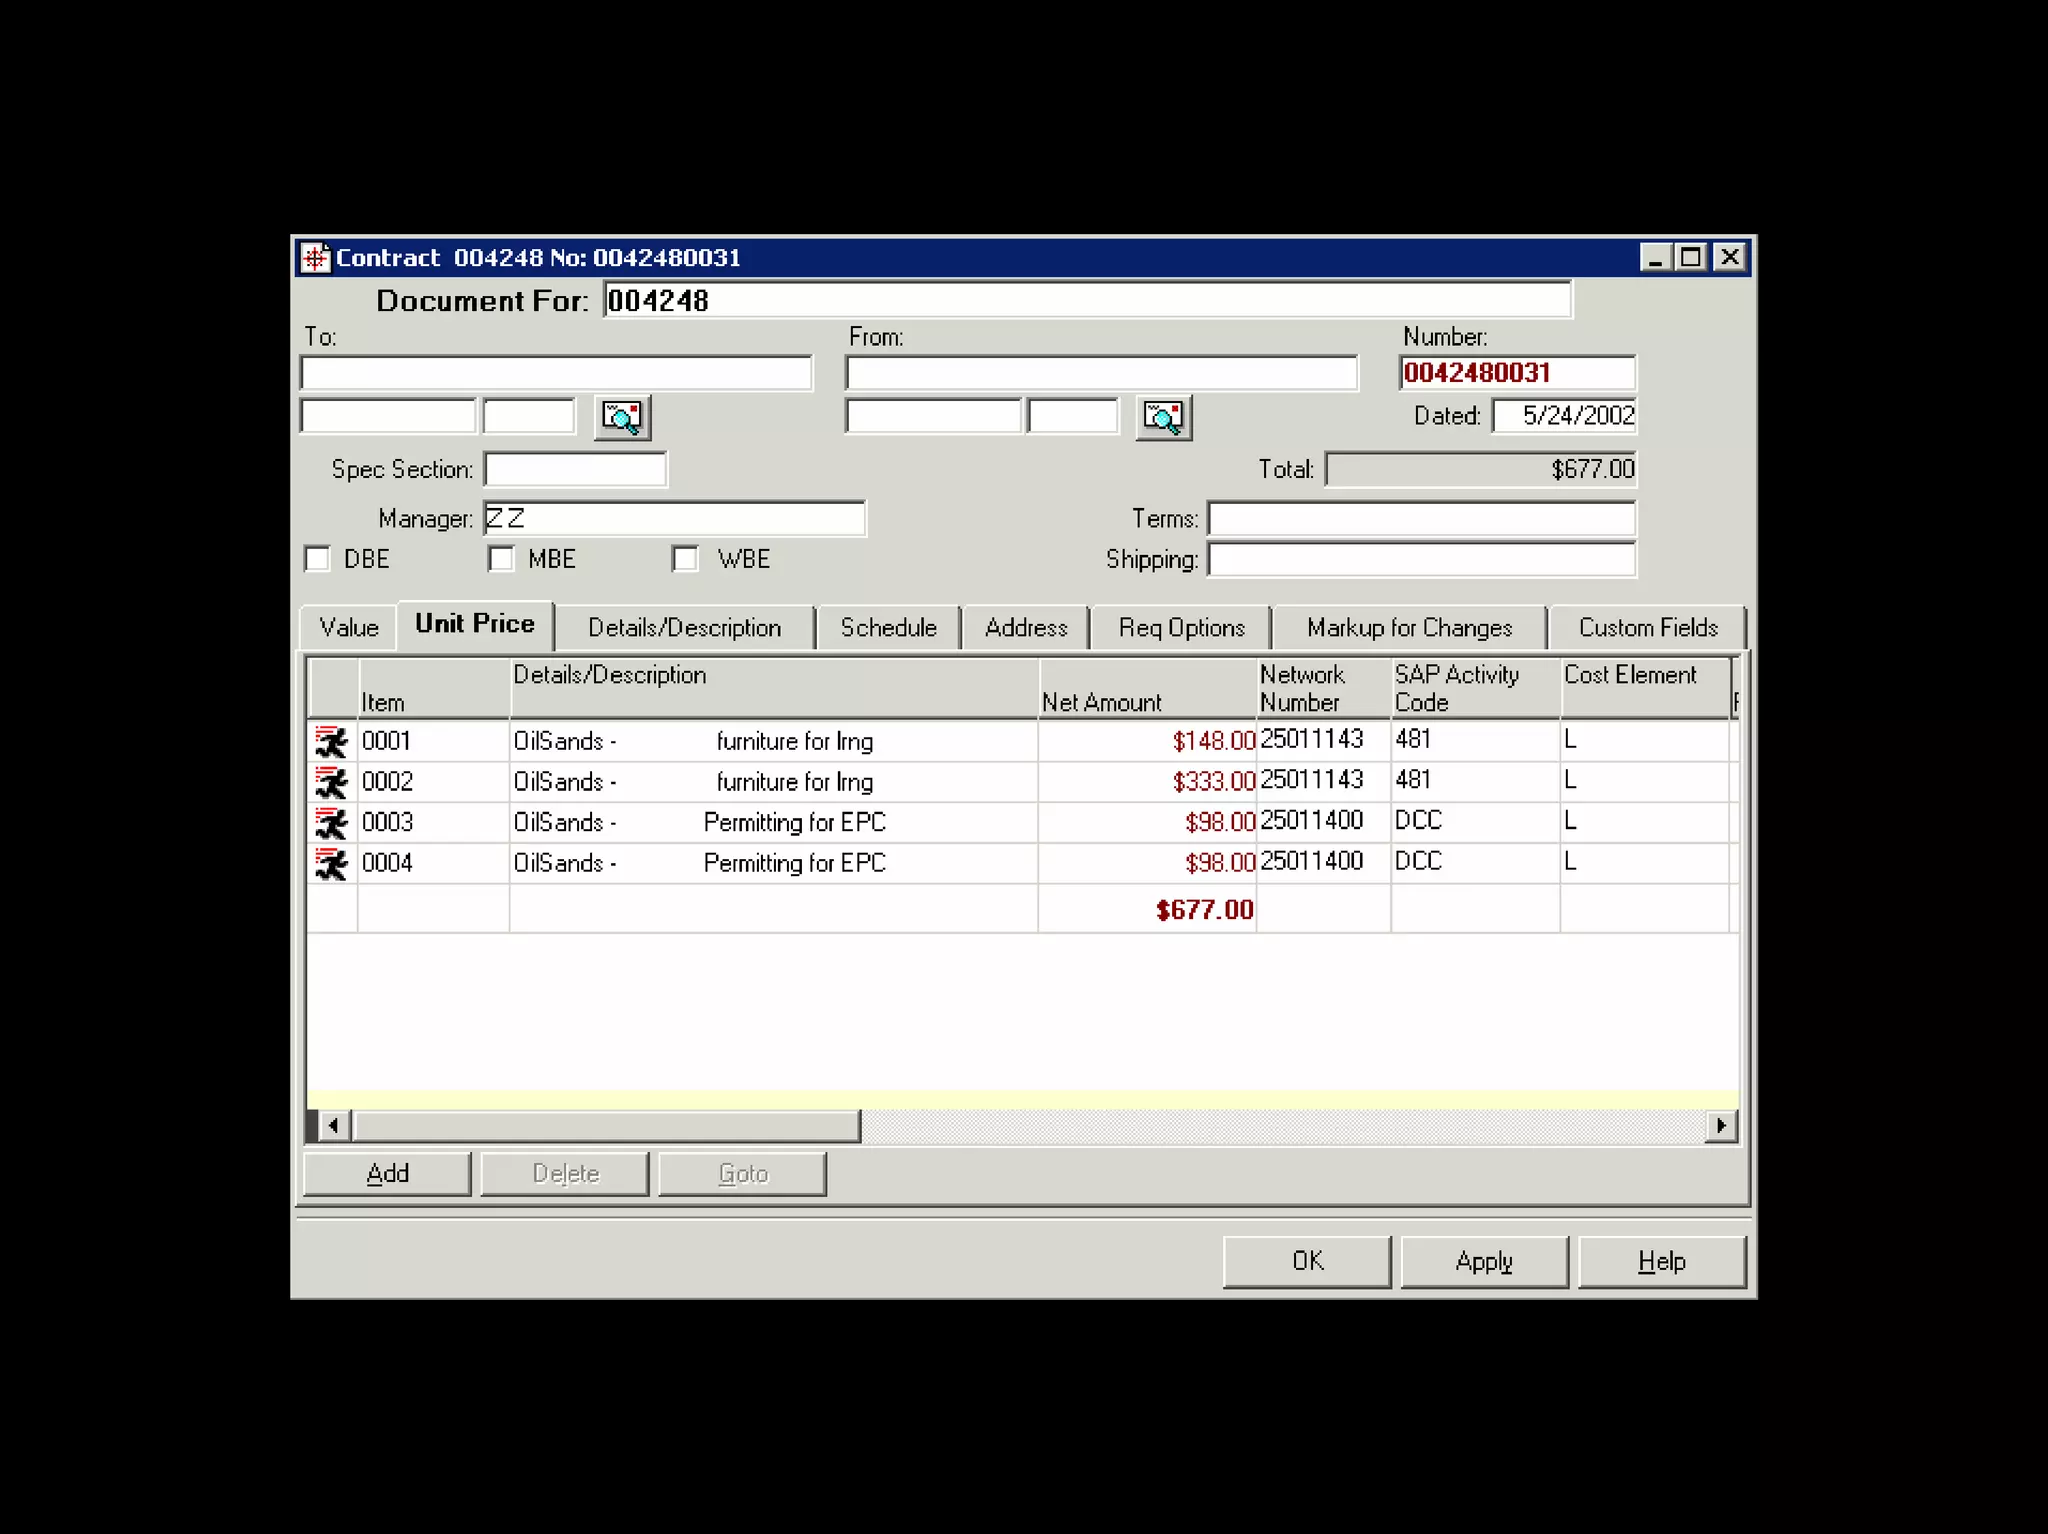Click the running-man icon for item 0003

pyautogui.click(x=331, y=823)
